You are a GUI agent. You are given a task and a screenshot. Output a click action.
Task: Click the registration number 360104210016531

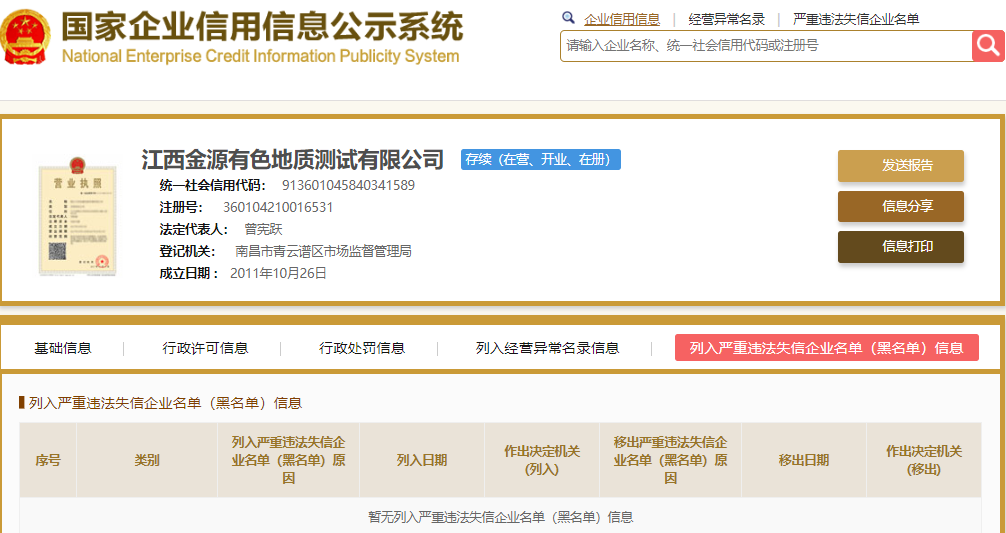[x=278, y=208]
